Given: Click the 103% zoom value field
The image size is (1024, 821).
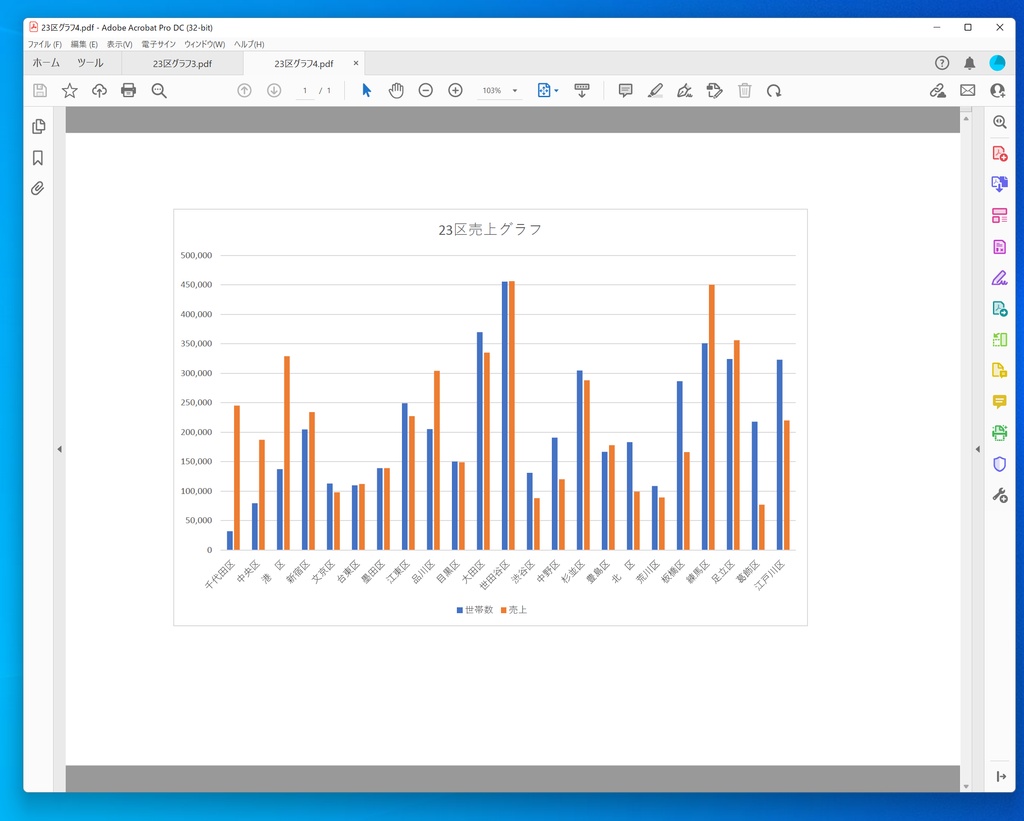Looking at the screenshot, I should point(492,91).
